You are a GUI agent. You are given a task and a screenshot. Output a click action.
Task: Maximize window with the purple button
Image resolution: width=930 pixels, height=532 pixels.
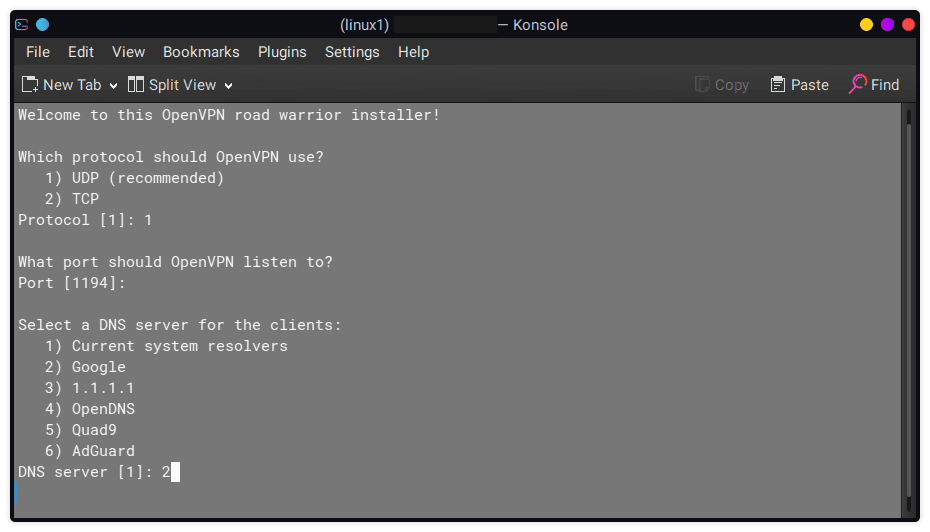pos(887,24)
